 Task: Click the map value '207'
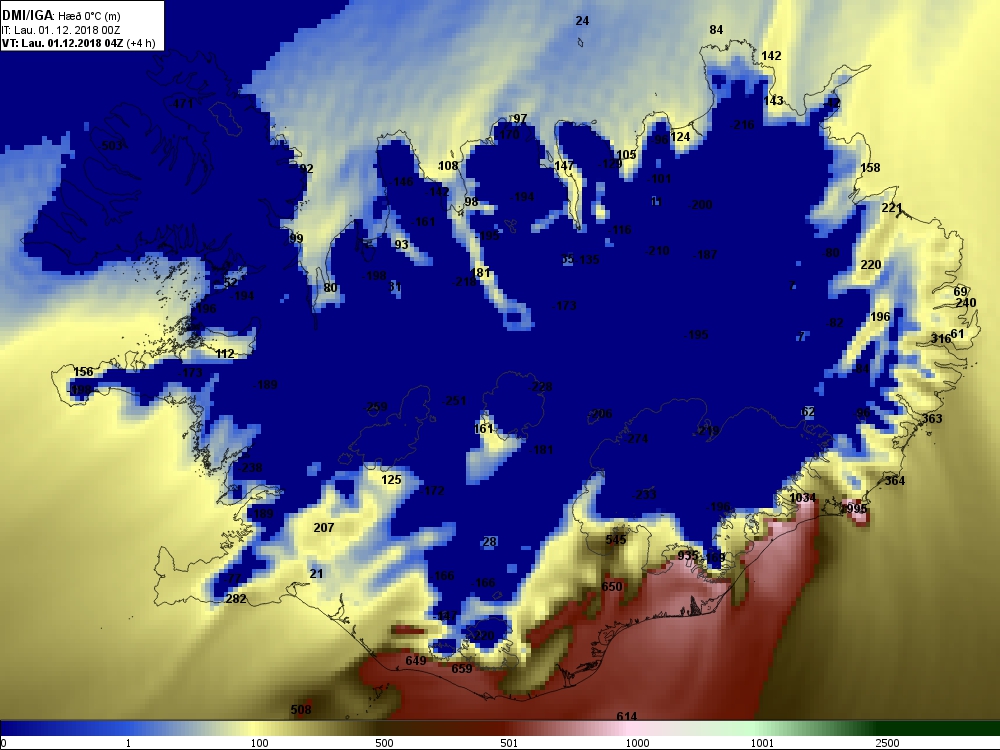(x=324, y=528)
